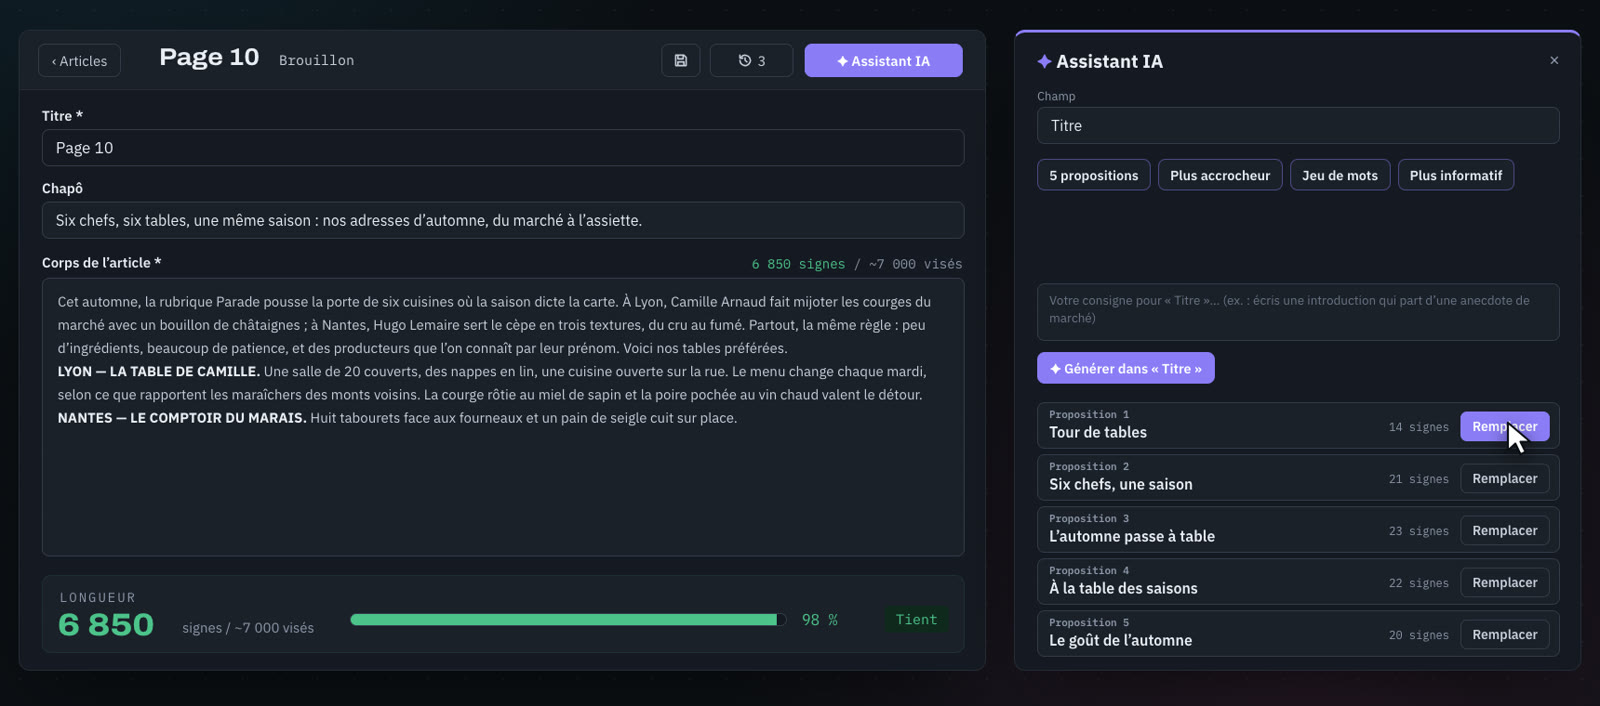
Task: Replace title with Tour de tables
Action: point(1504,426)
